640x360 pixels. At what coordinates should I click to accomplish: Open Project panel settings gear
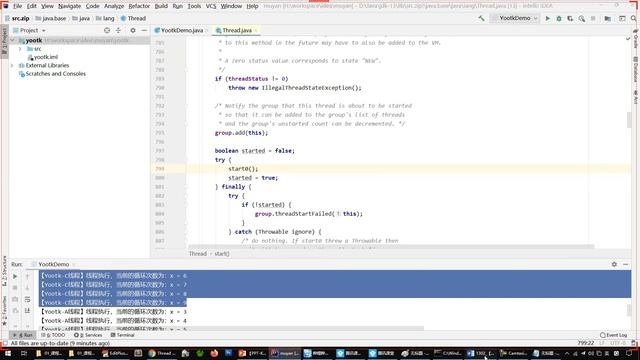tap(133, 30)
